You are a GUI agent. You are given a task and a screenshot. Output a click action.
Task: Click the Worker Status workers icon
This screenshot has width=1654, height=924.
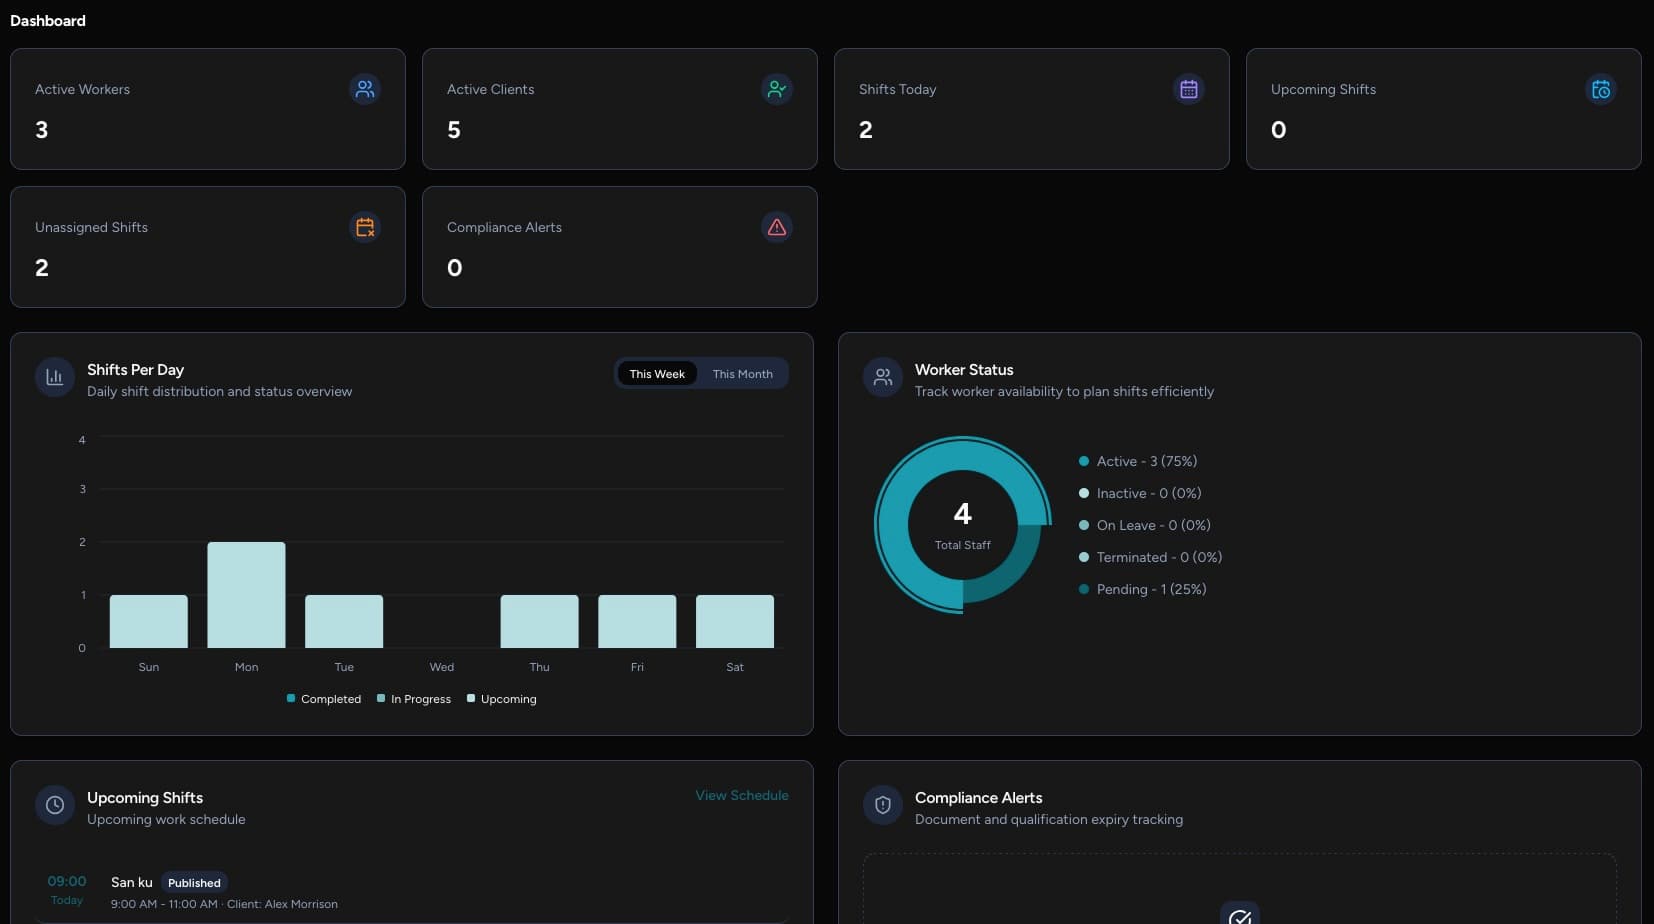pos(882,377)
